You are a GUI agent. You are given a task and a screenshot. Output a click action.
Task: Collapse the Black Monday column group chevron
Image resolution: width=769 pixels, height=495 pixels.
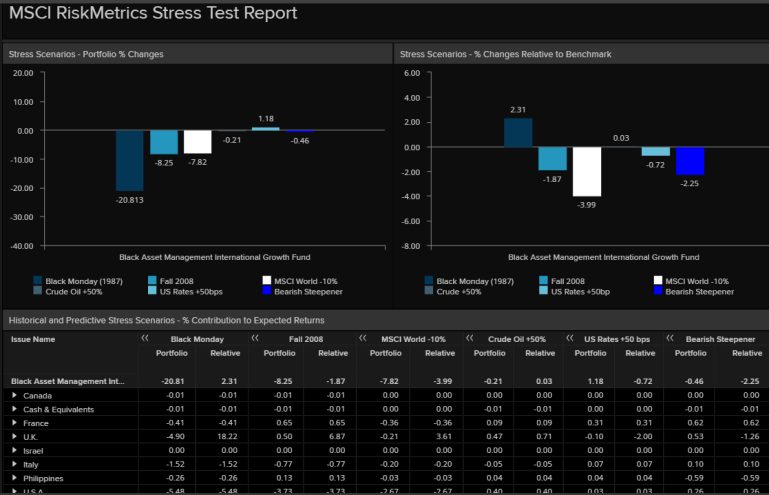[145, 338]
